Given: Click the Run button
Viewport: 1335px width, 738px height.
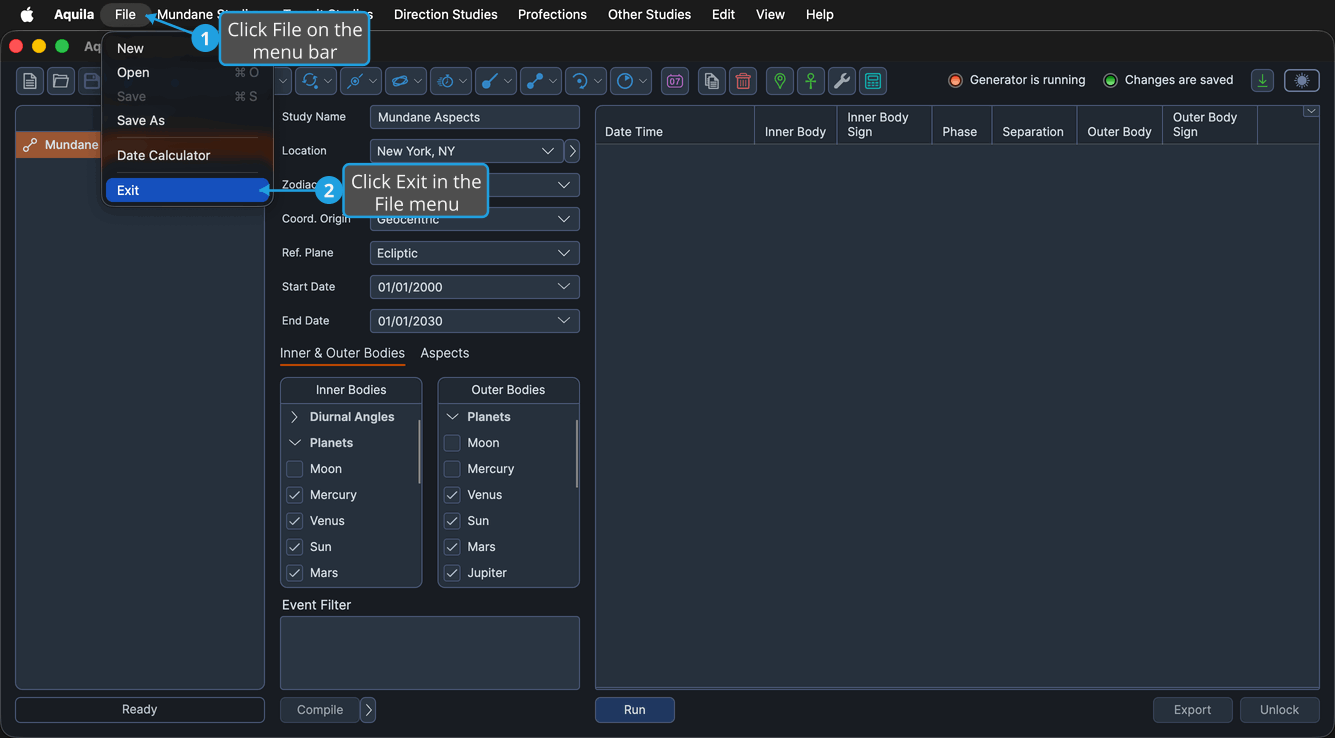Looking at the screenshot, I should pyautogui.click(x=635, y=710).
